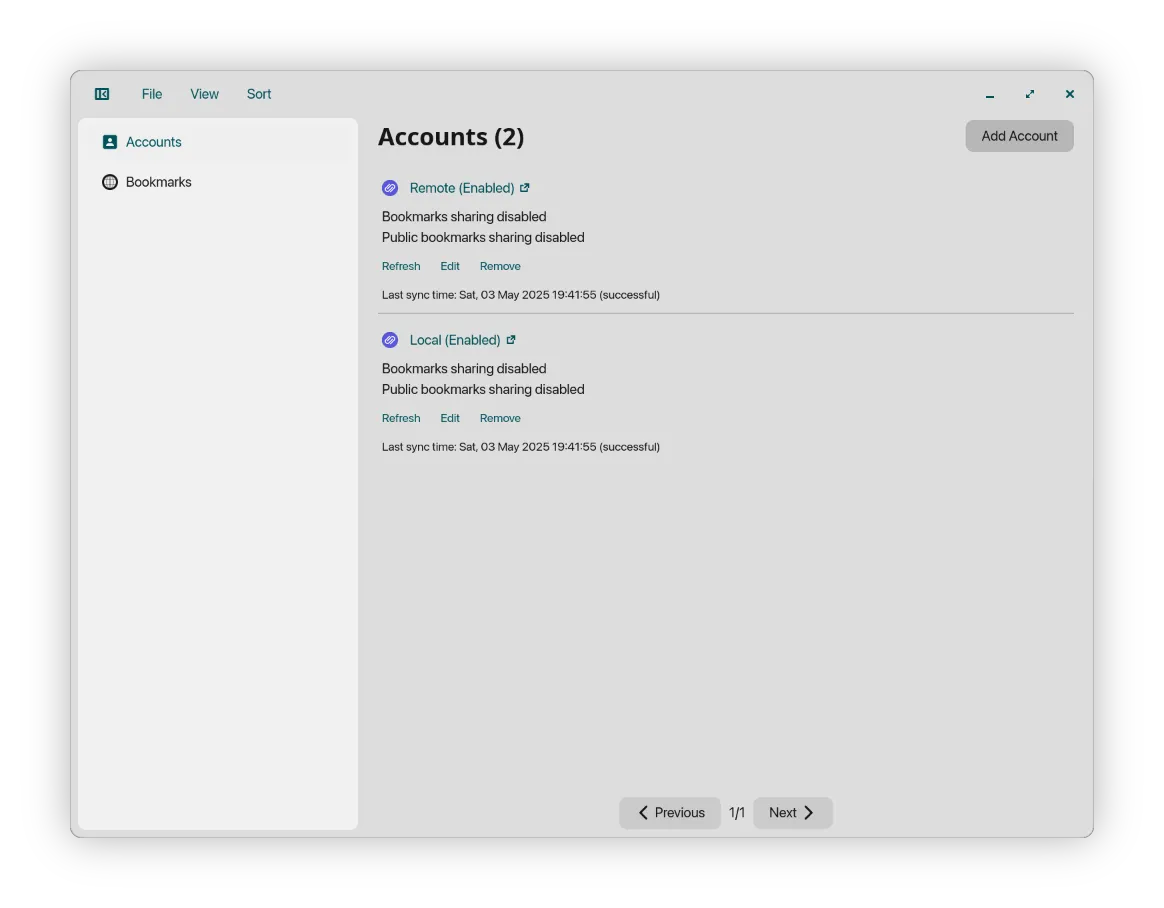Refresh the Remote account
Viewport: 1164px width, 908px height.
[401, 266]
